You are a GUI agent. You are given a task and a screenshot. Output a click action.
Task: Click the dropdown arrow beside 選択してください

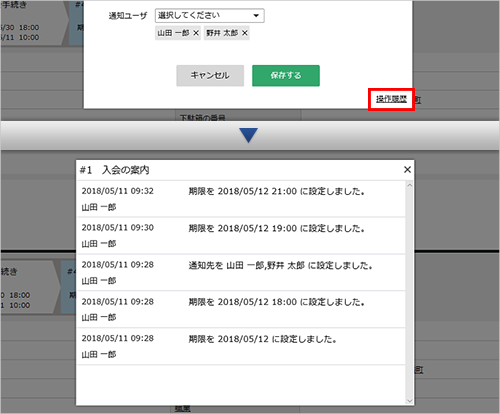click(x=256, y=16)
